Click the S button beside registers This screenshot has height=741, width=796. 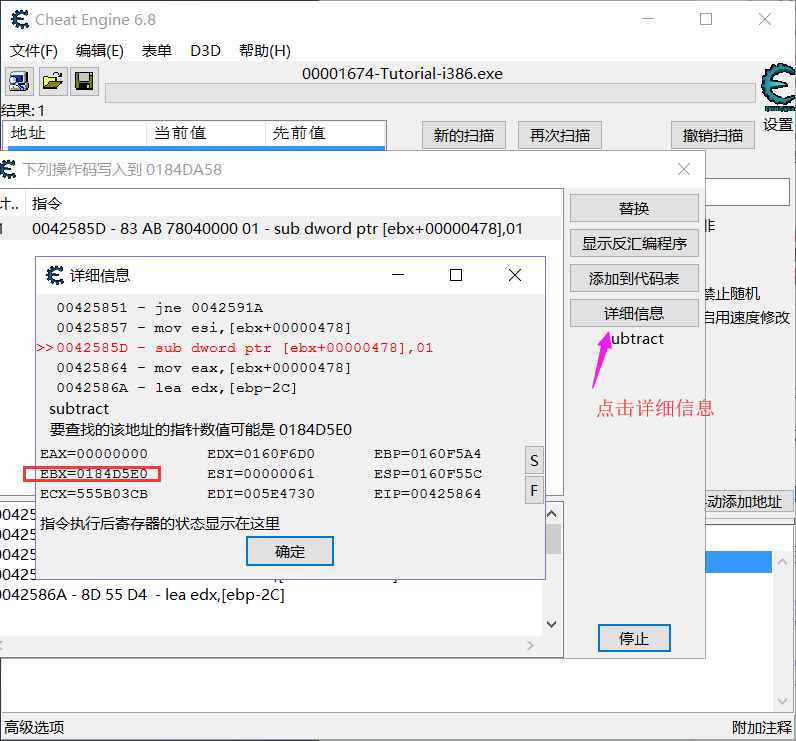click(534, 460)
